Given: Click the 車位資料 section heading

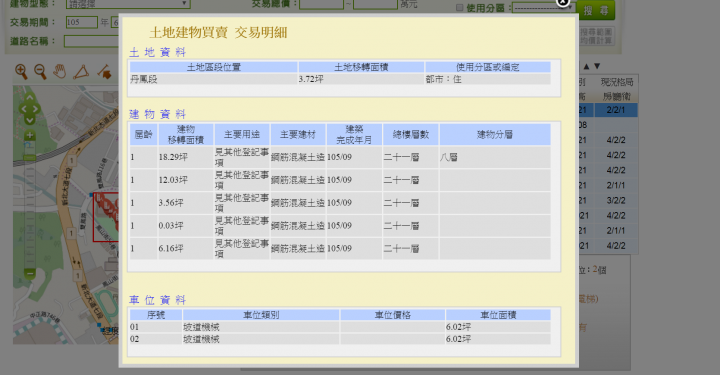Looking at the screenshot, I should pos(157,300).
